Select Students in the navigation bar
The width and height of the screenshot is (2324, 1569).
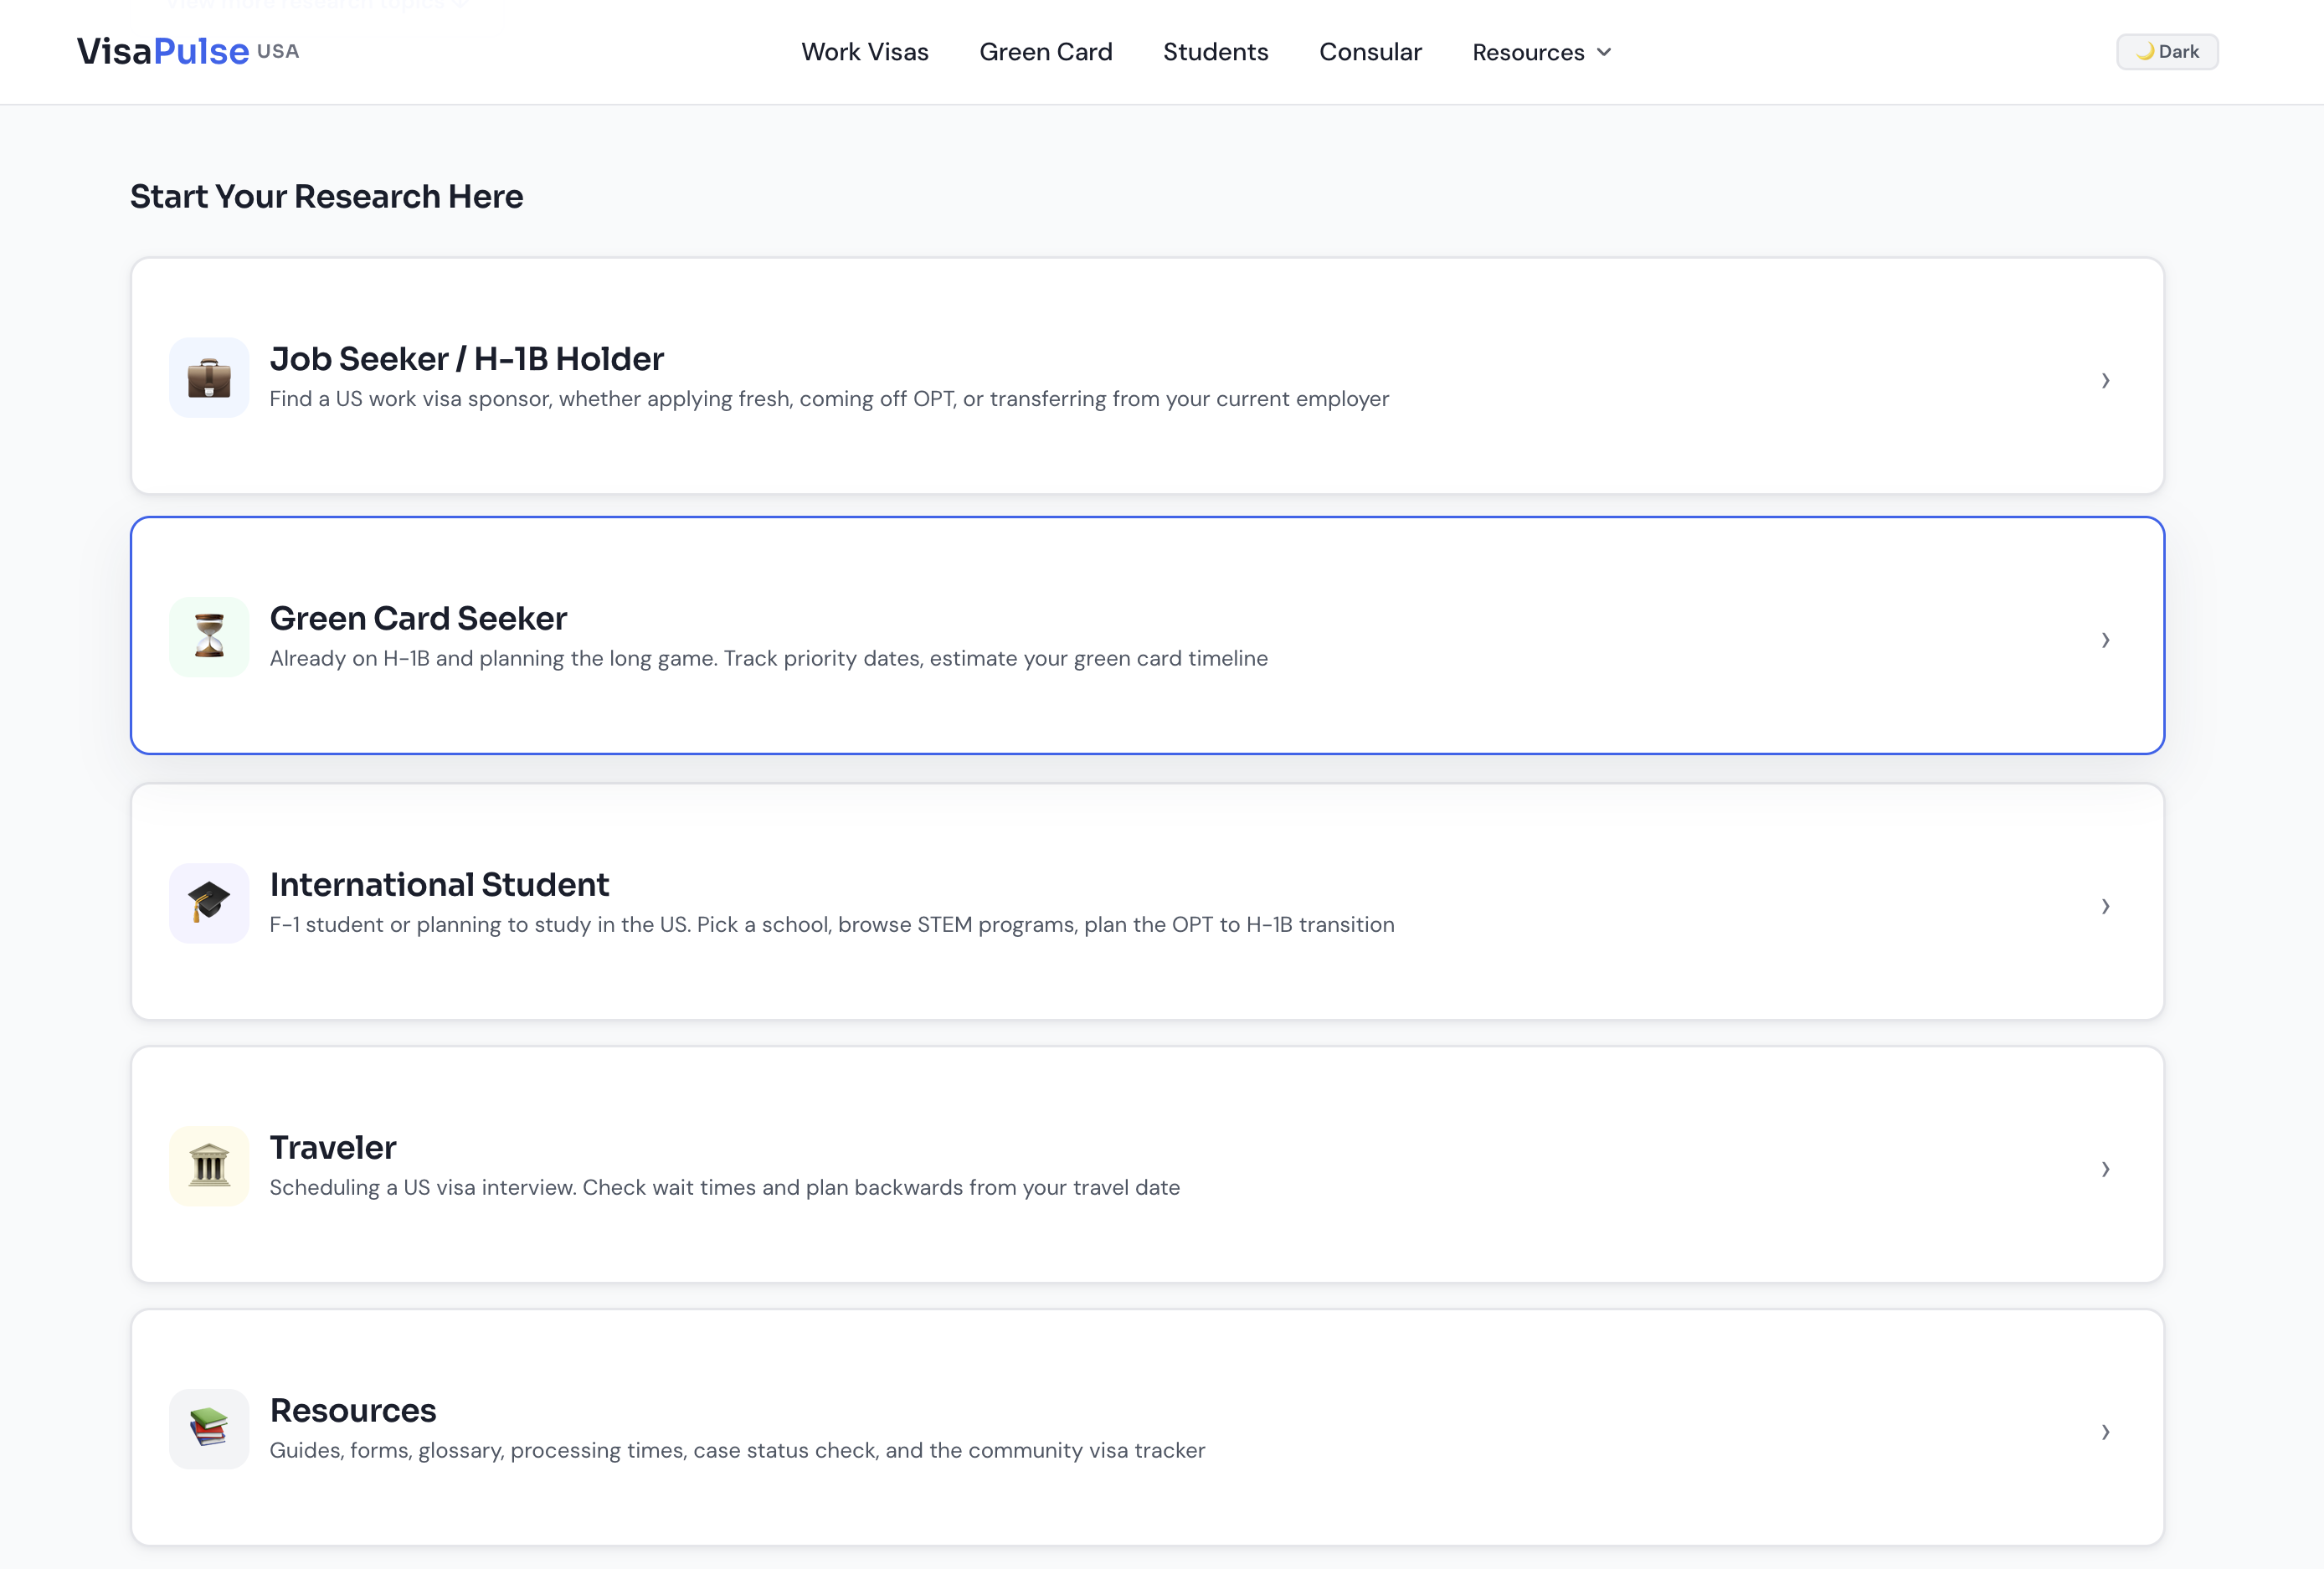1215,52
